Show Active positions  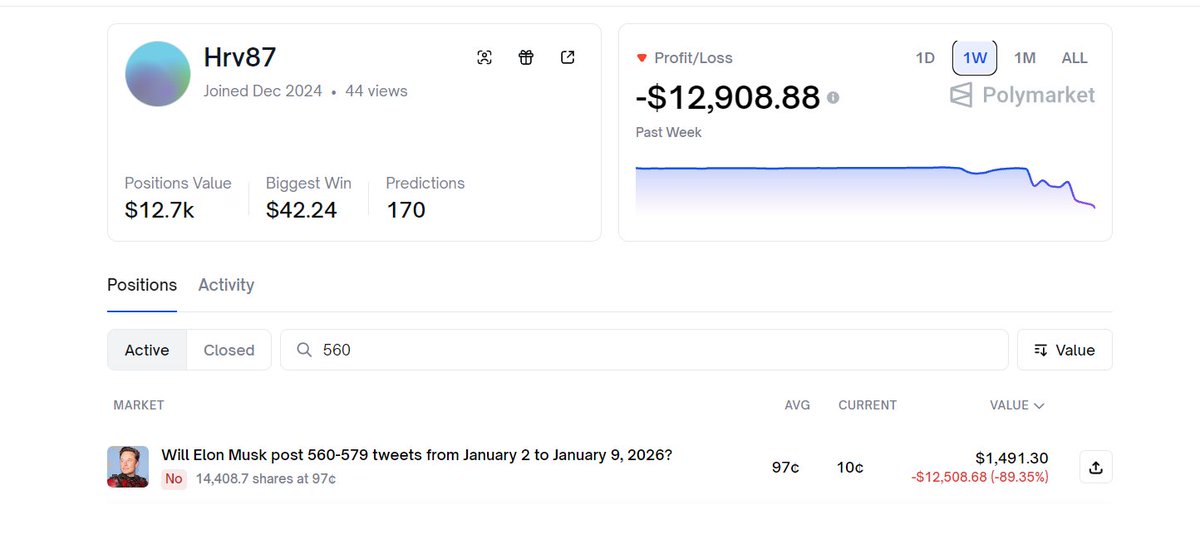[147, 350]
